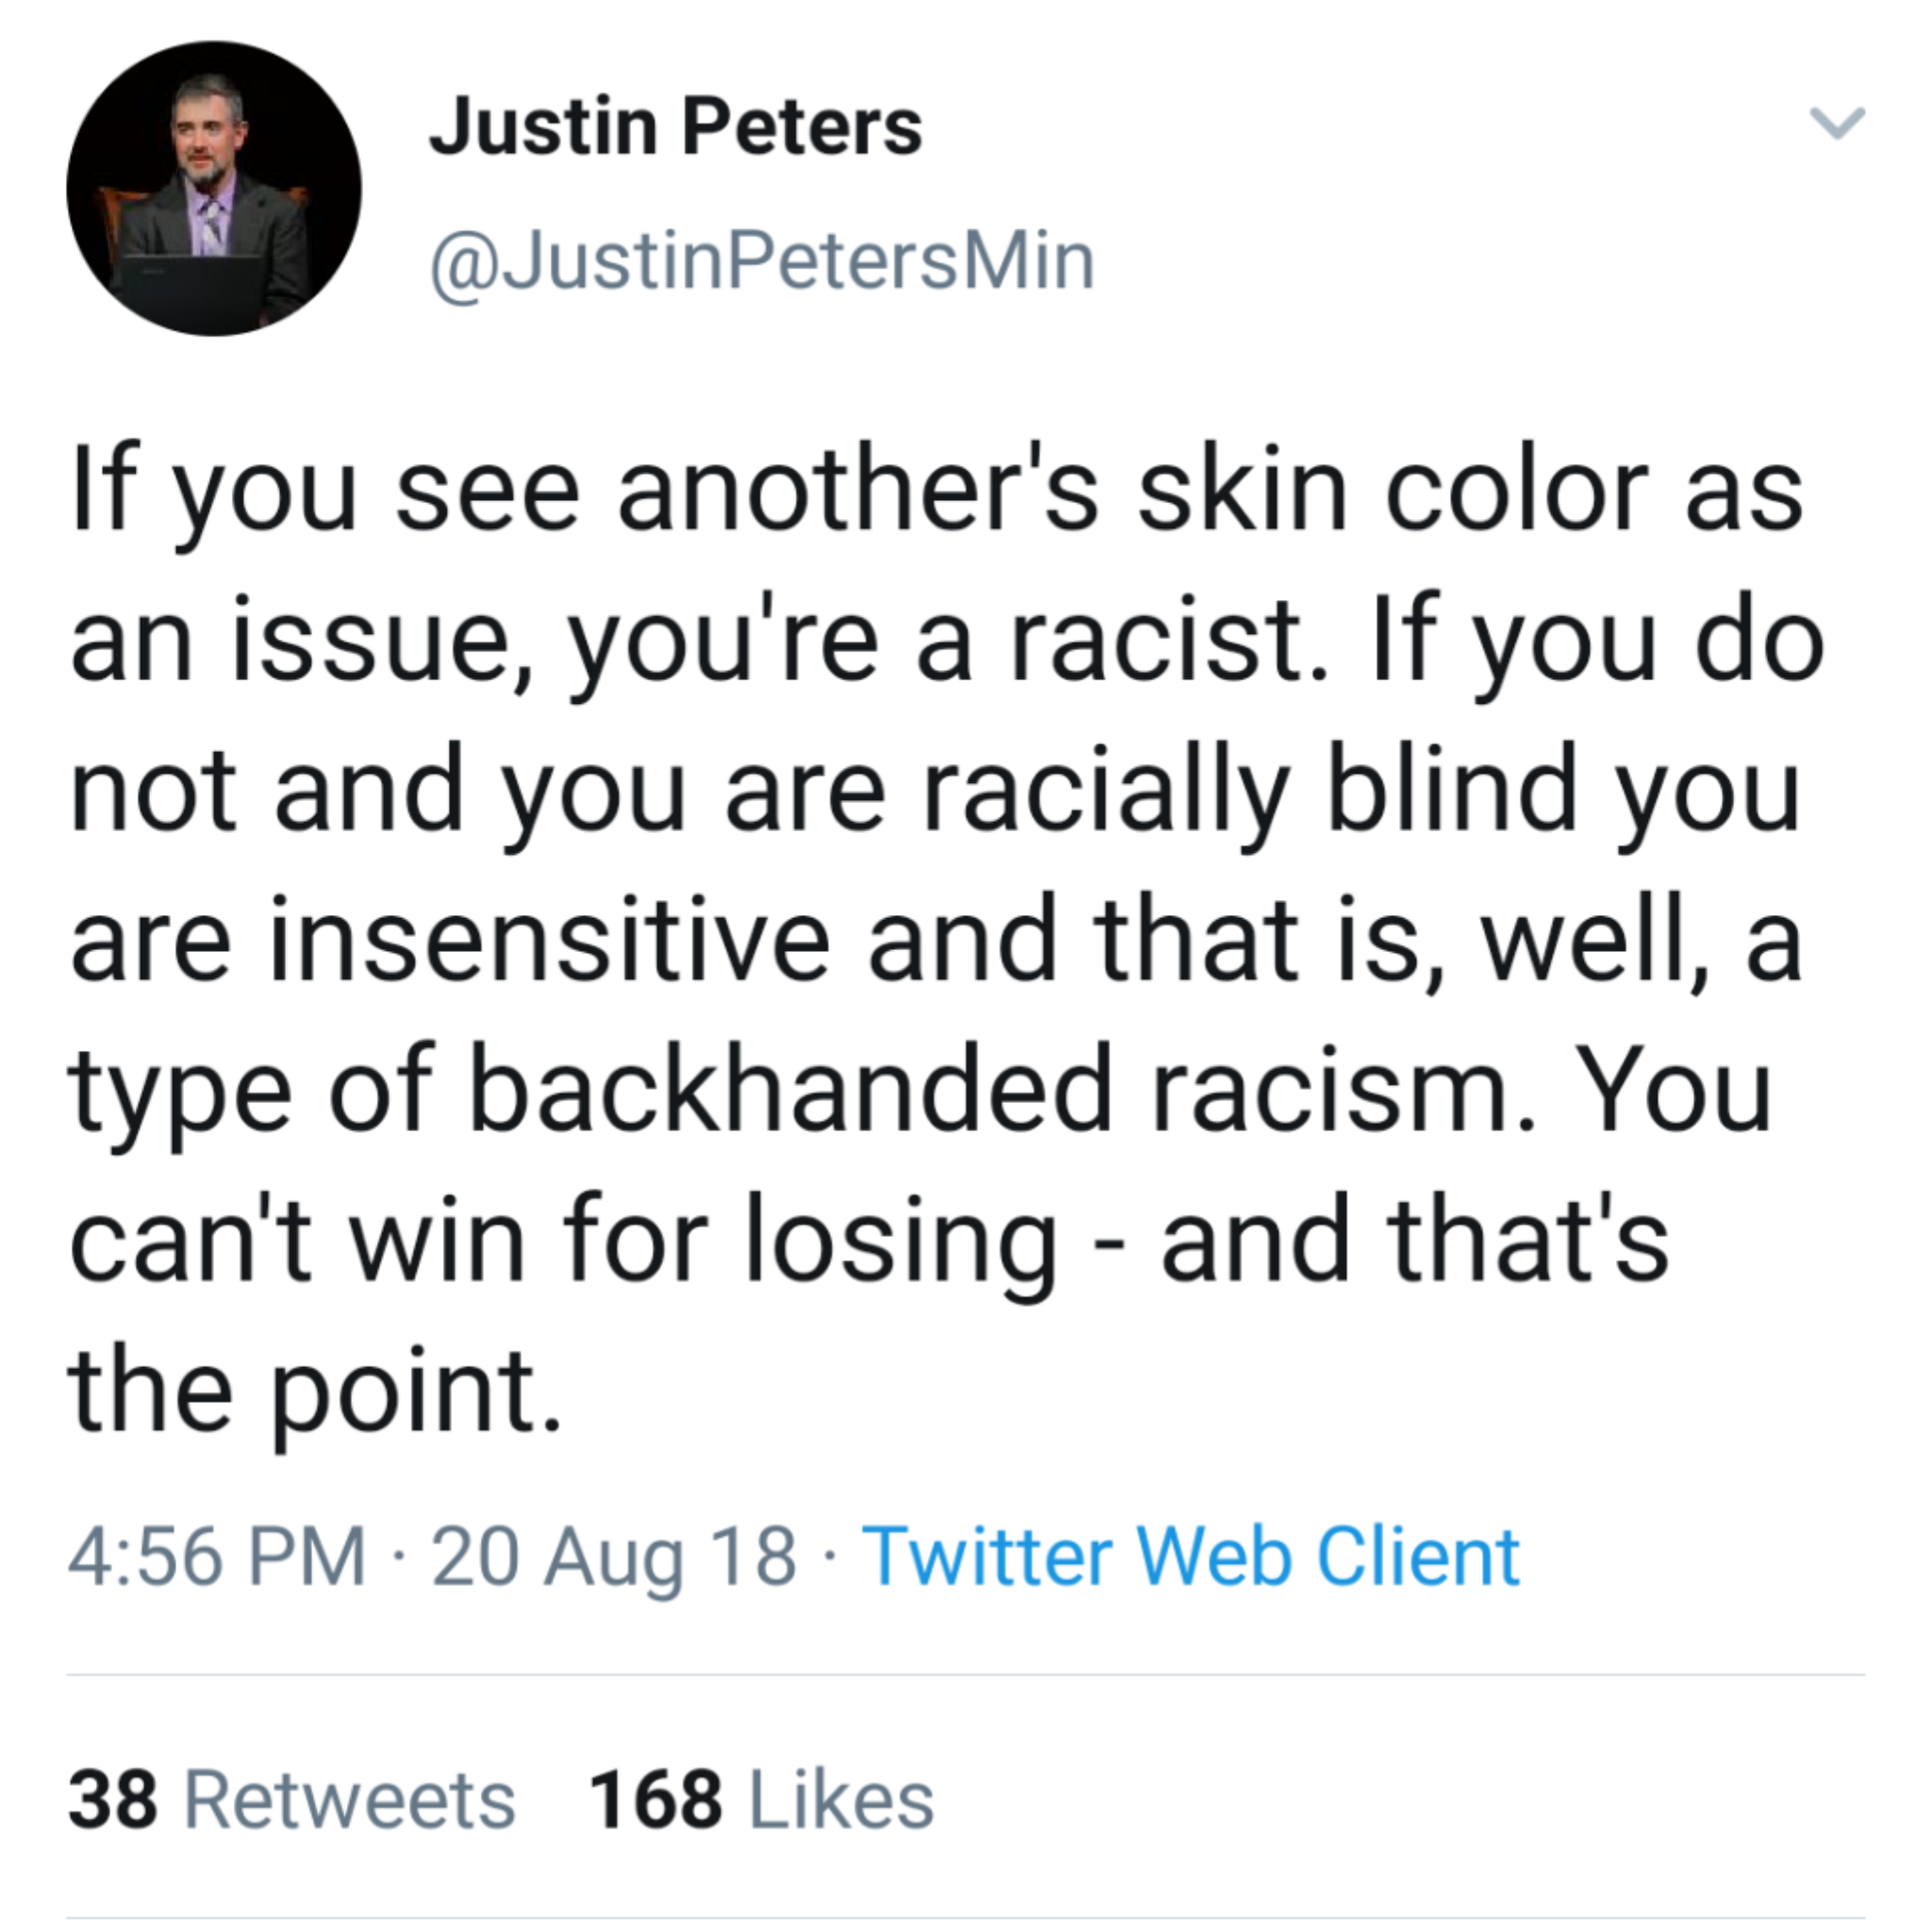Click the word Retweets below the tweet
Screen dimensions: 1932x1920
pos(350,1800)
